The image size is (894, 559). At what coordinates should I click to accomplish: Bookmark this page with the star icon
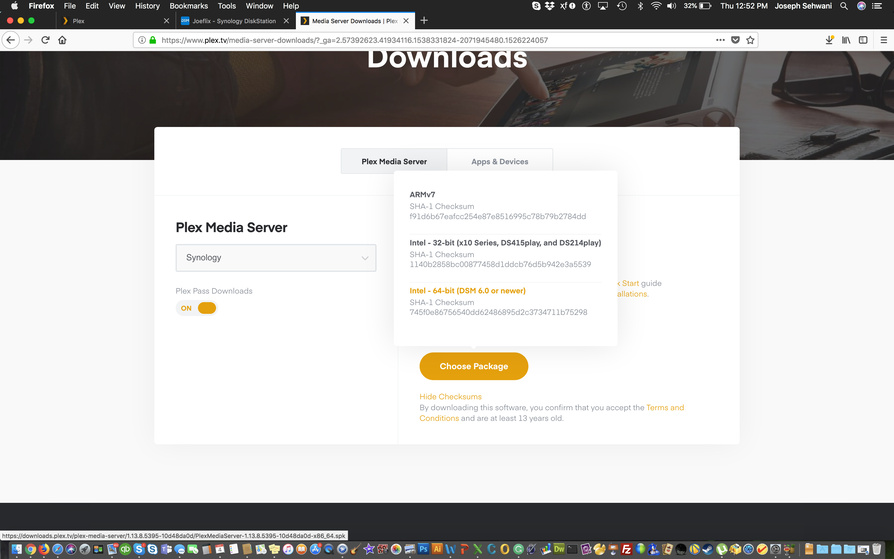750,40
